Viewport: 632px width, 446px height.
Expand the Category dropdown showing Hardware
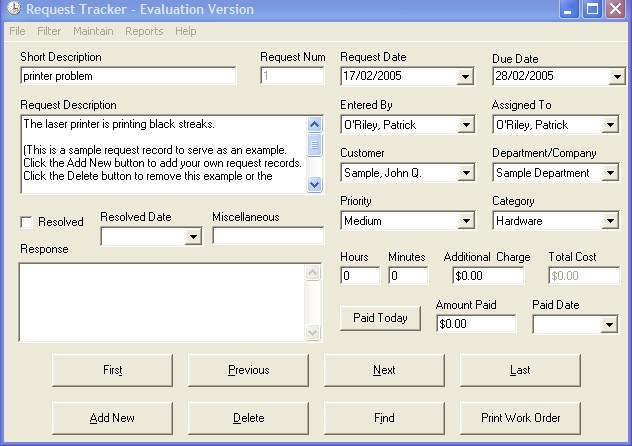point(610,221)
